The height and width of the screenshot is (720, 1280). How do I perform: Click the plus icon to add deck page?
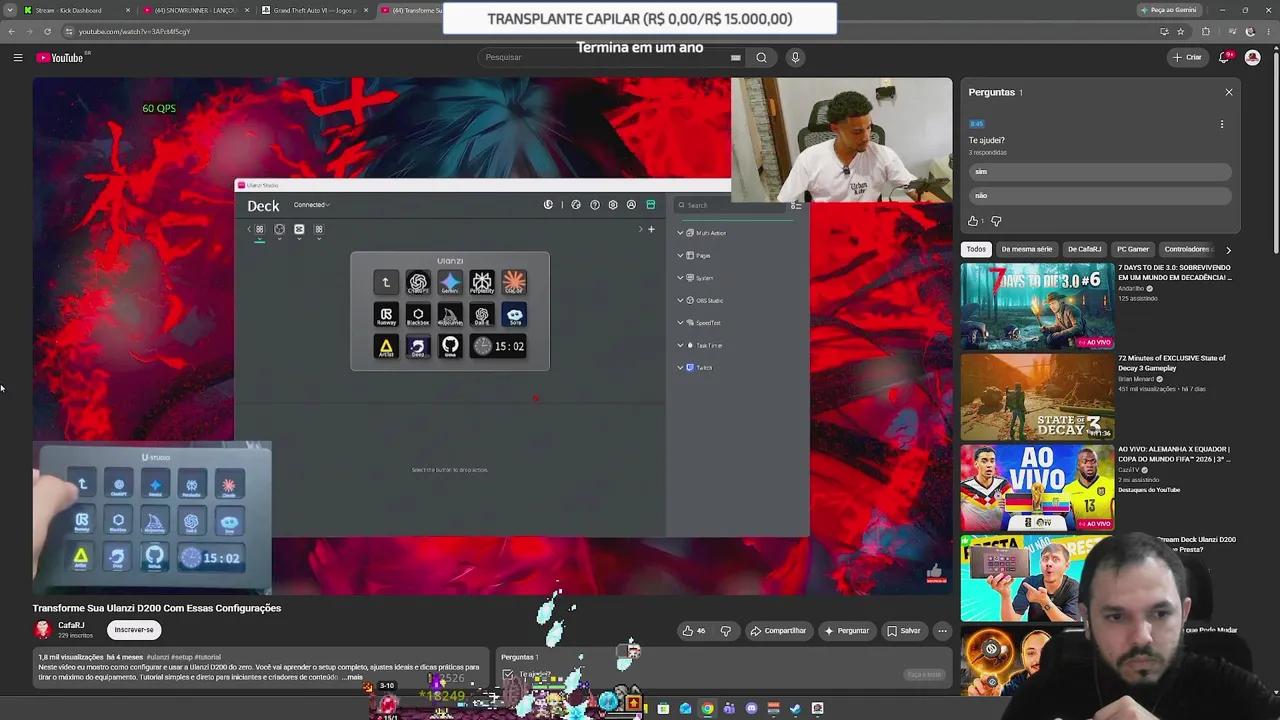click(651, 229)
